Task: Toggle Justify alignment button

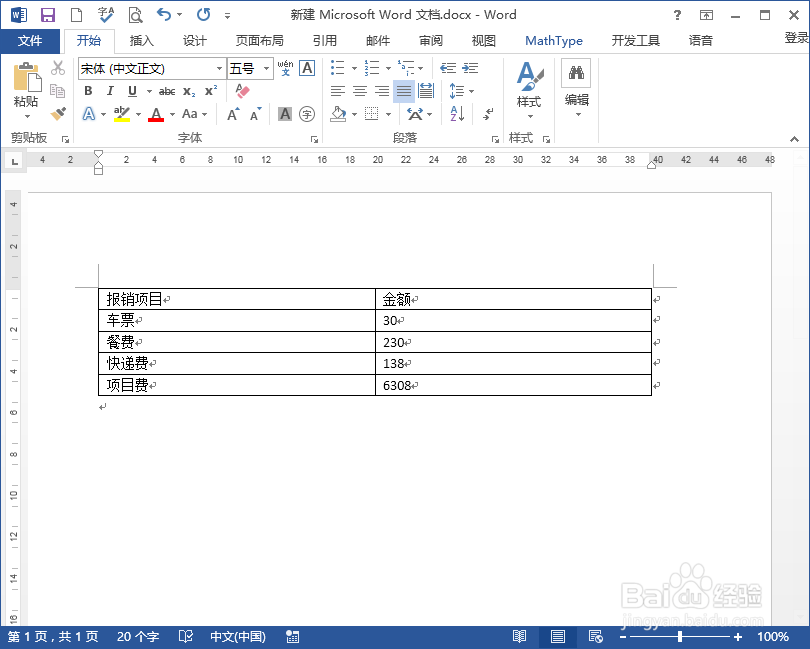Action: coord(404,91)
